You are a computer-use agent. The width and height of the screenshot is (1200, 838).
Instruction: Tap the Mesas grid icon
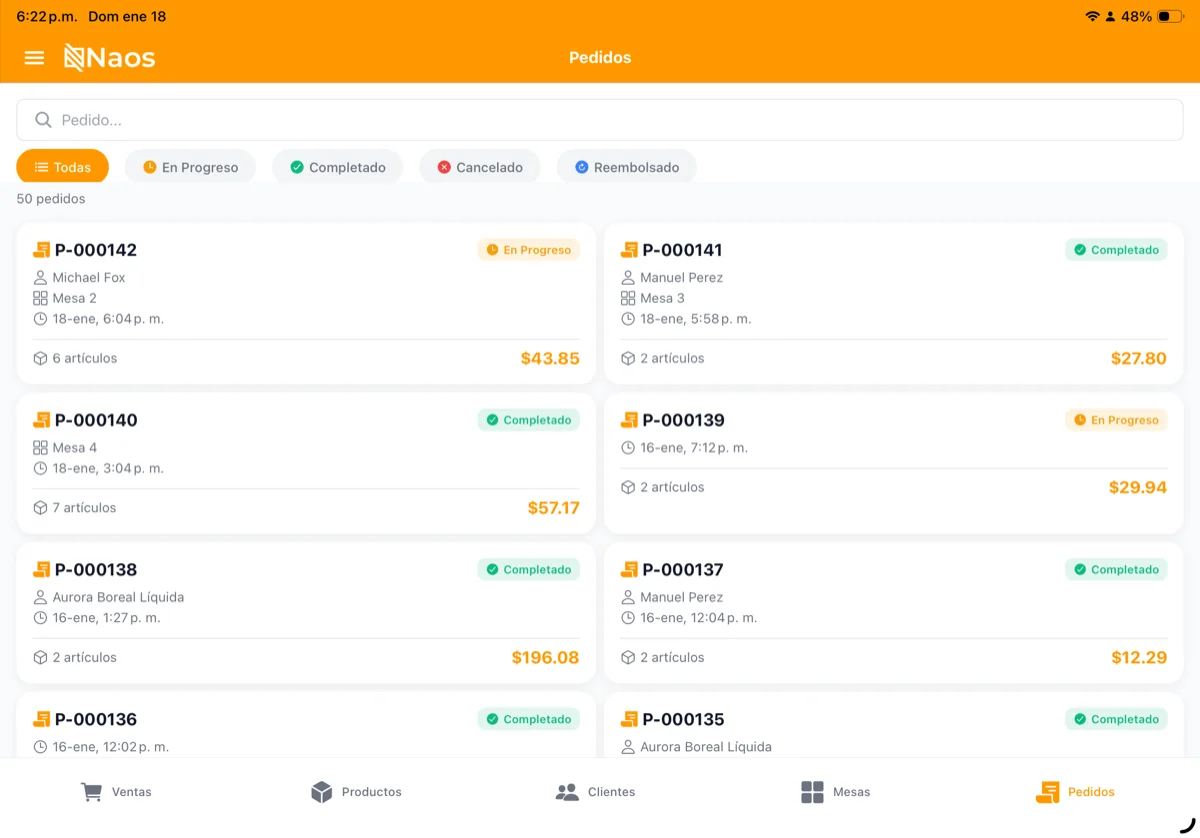click(x=812, y=792)
